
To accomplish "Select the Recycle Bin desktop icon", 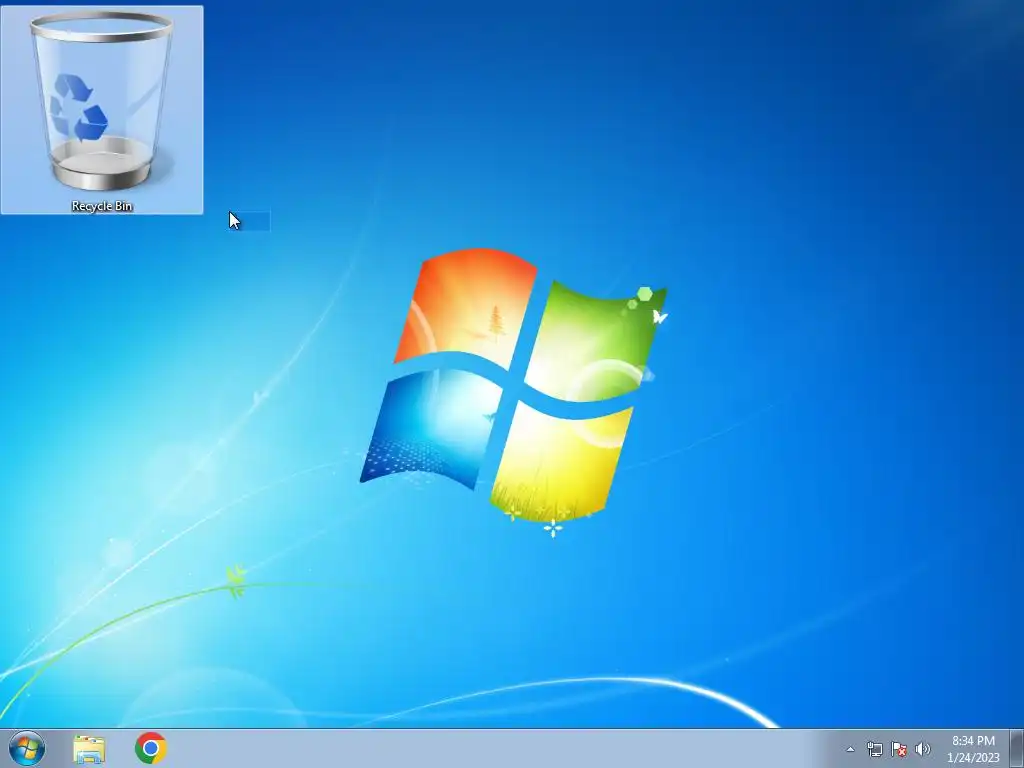I will tap(102, 110).
